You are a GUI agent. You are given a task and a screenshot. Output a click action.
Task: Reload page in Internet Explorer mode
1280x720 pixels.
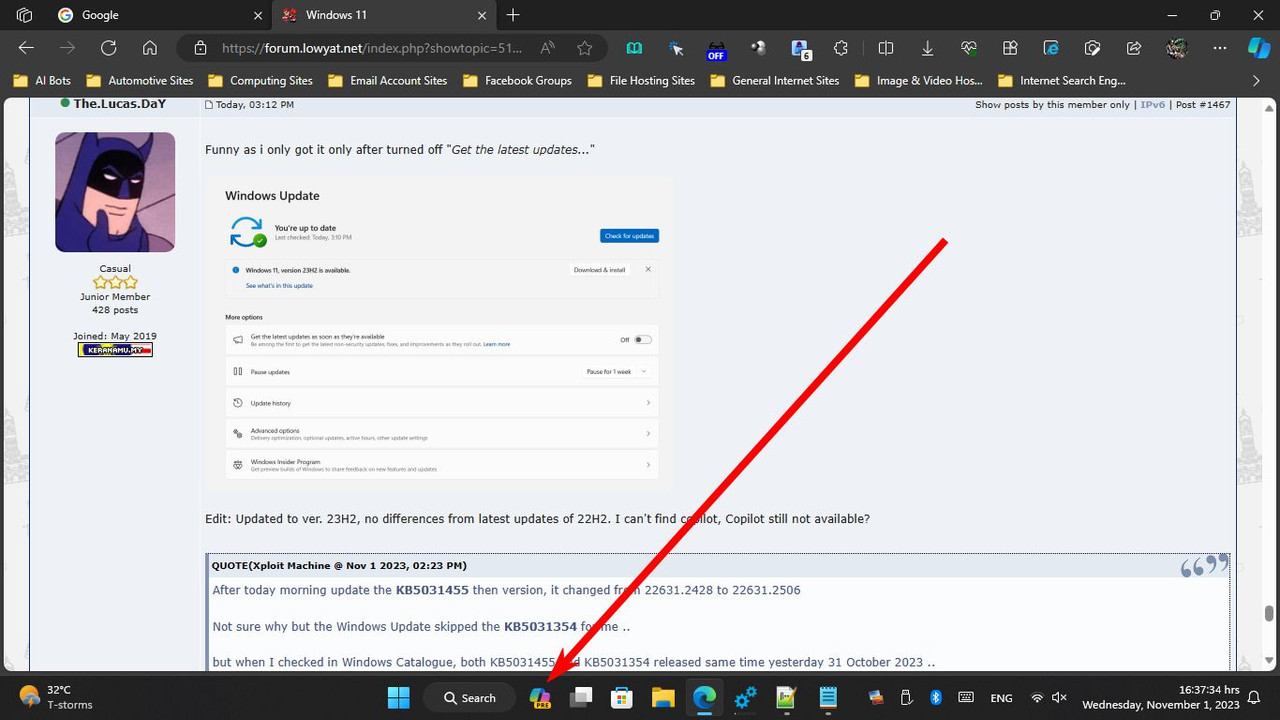point(1051,48)
